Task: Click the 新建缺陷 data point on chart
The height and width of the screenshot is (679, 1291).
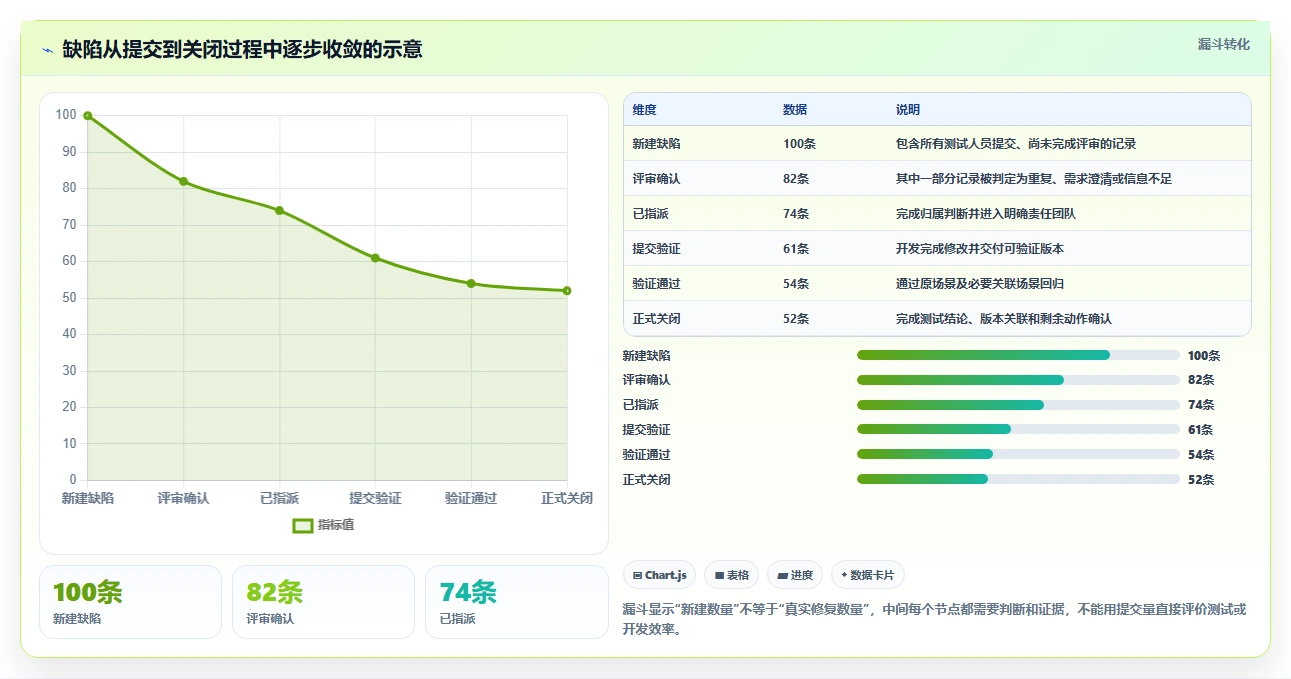Action: point(88,116)
